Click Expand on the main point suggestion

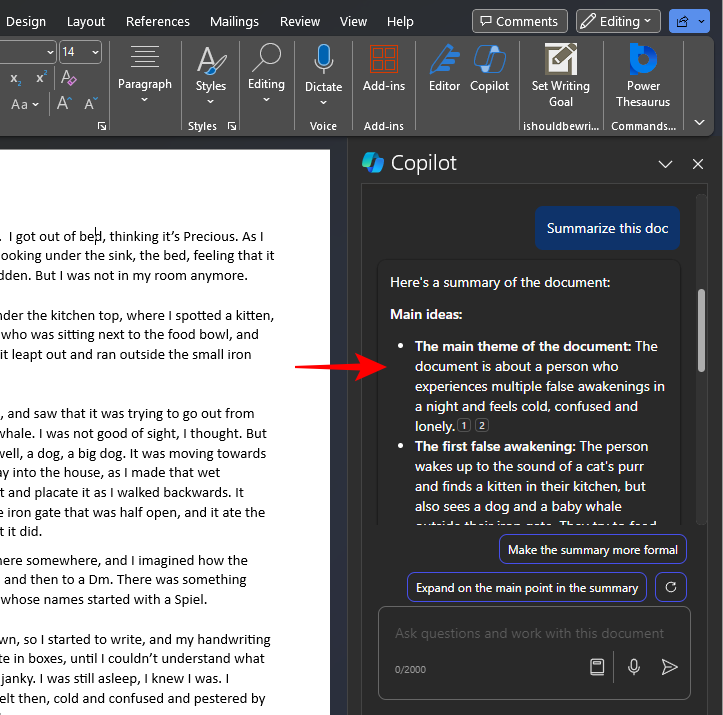click(527, 588)
